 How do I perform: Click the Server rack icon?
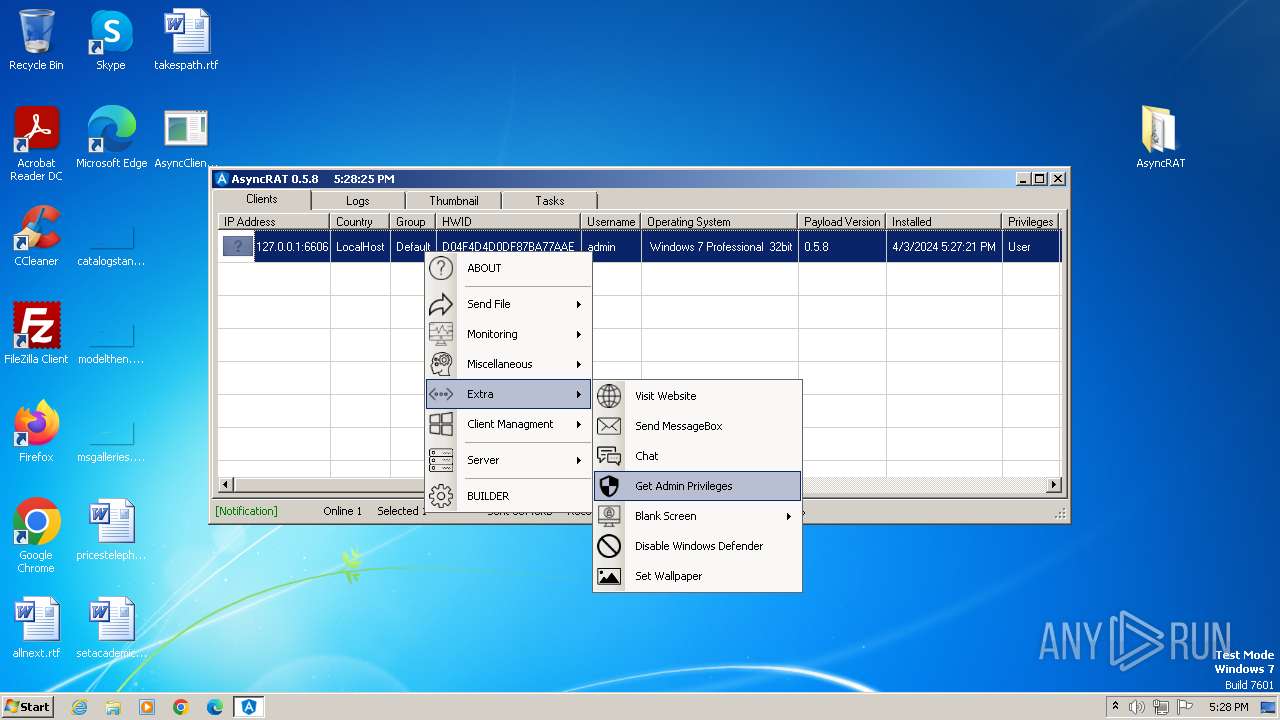[x=441, y=460]
